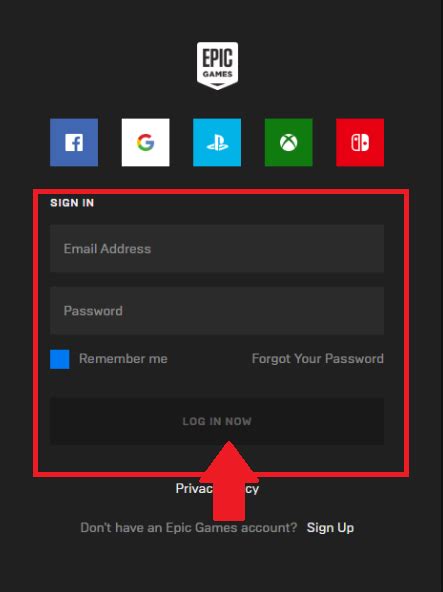This screenshot has height=592, width=443.
Task: Sign in with the Facebook icon
Action: [74, 142]
